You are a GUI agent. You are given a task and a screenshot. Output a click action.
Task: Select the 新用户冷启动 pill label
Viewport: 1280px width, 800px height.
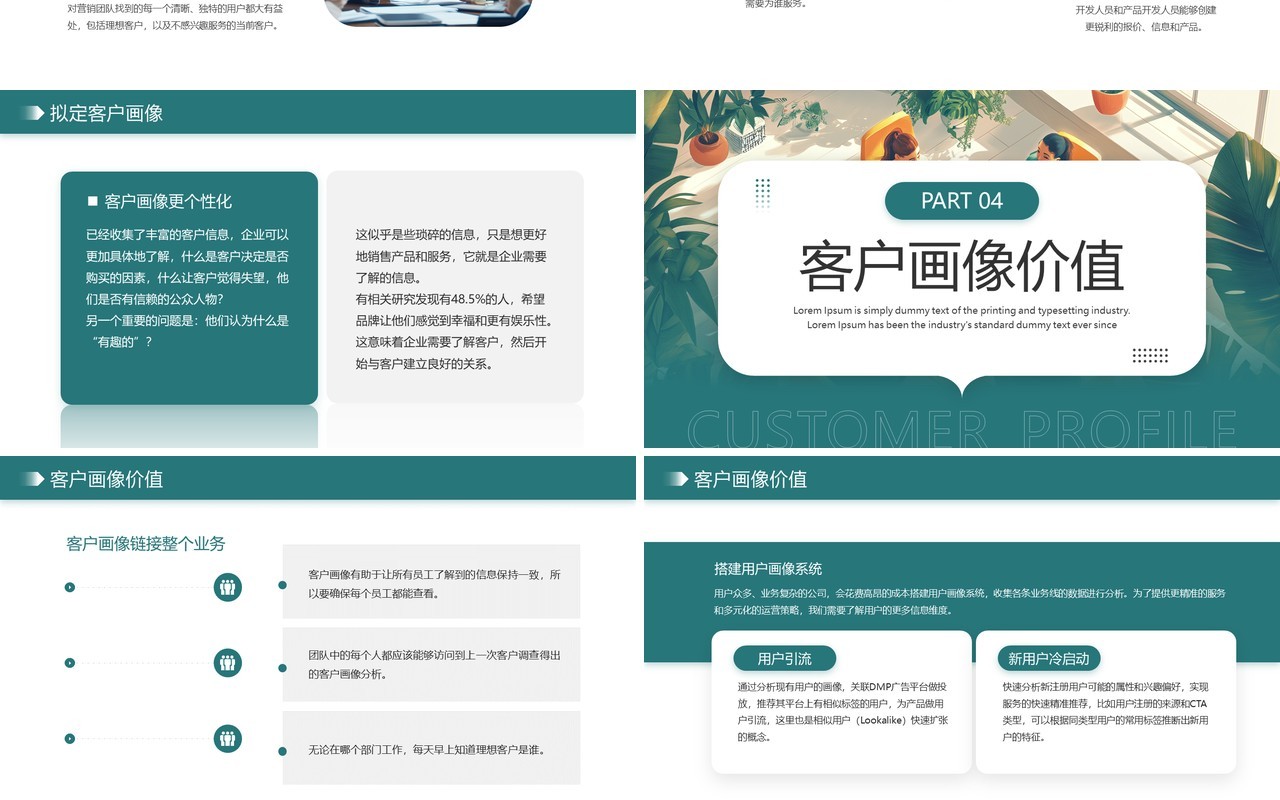pyautogui.click(x=1049, y=658)
